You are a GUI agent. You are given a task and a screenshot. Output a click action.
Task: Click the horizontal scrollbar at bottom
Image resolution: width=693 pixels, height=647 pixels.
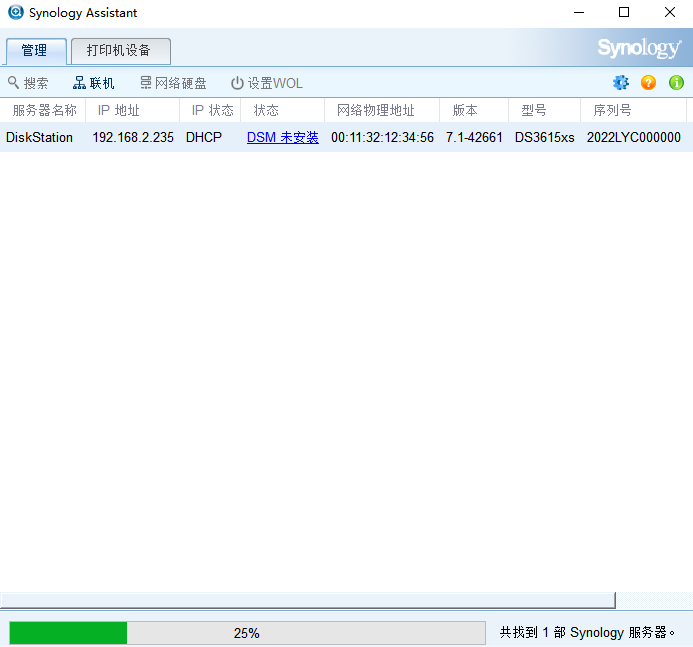tap(307, 600)
